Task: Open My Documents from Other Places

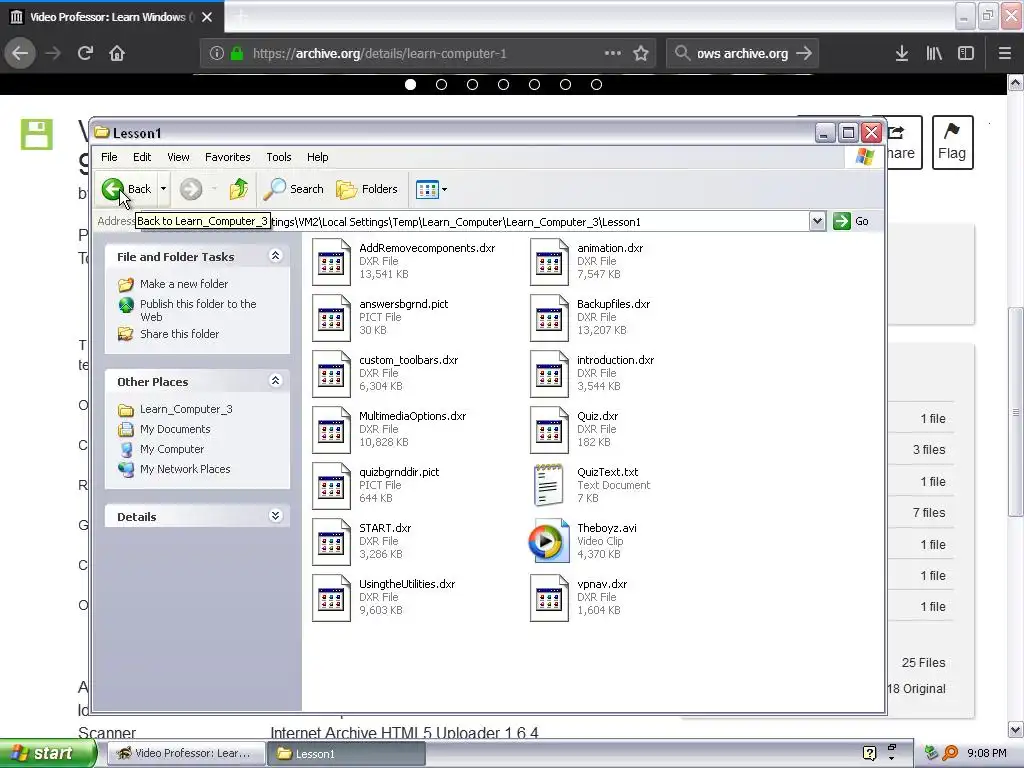Action: [175, 429]
